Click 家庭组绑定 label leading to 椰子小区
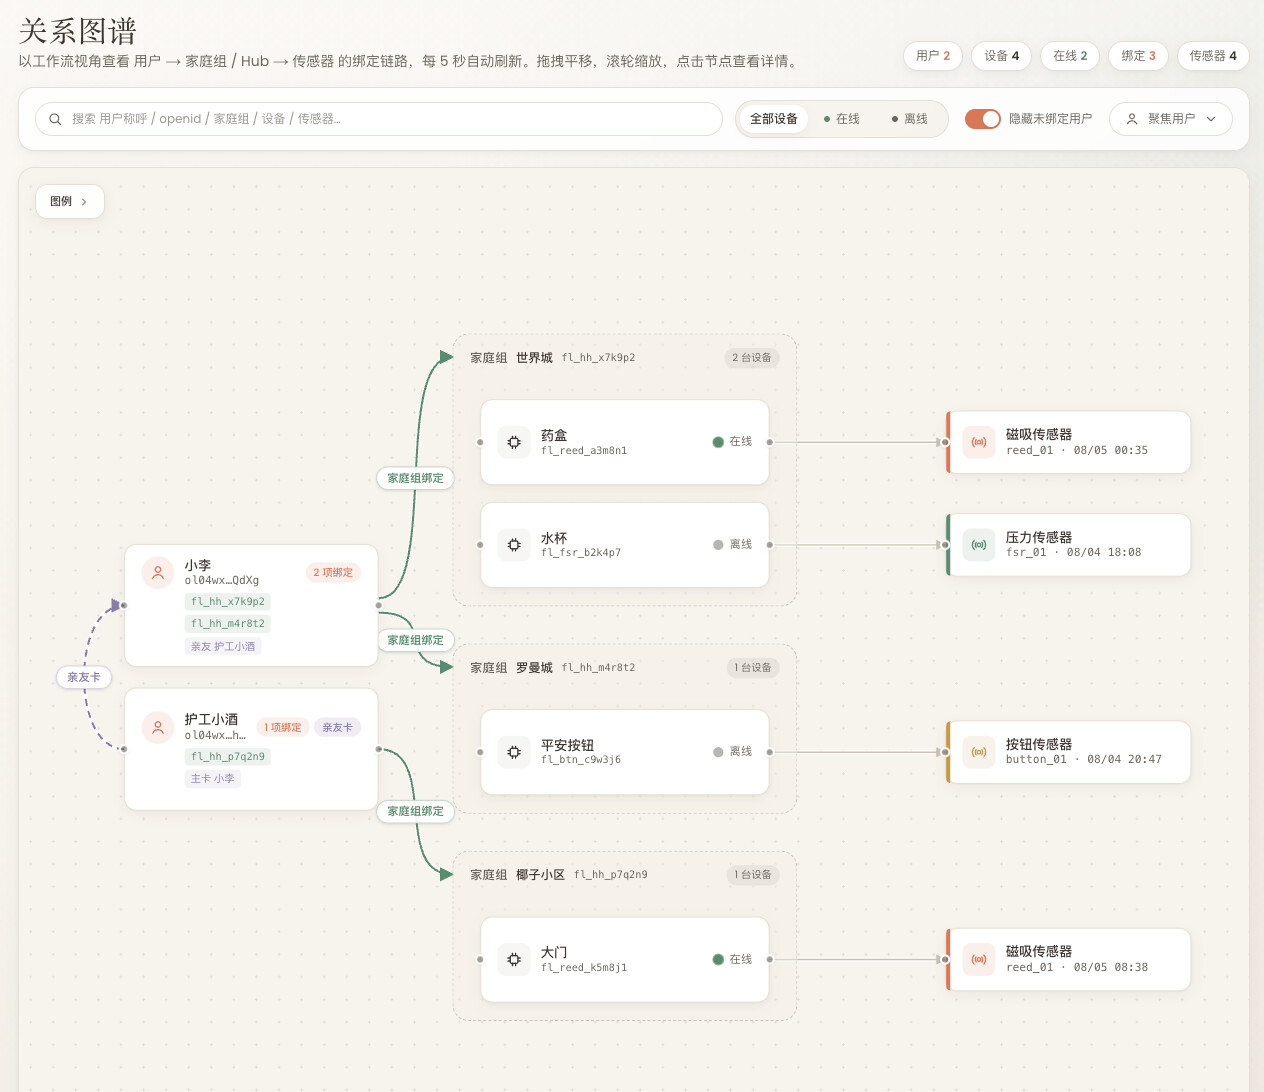 point(415,811)
